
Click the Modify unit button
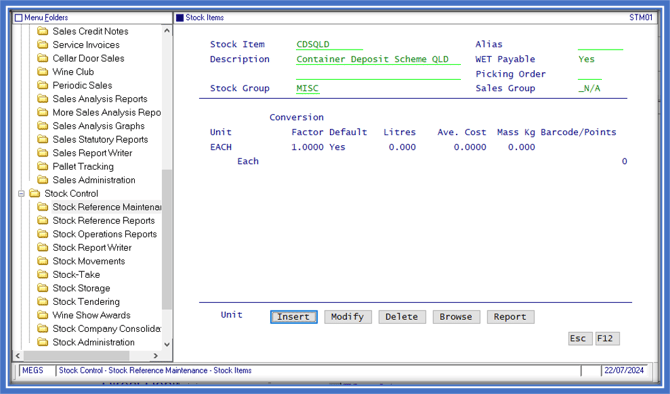347,317
